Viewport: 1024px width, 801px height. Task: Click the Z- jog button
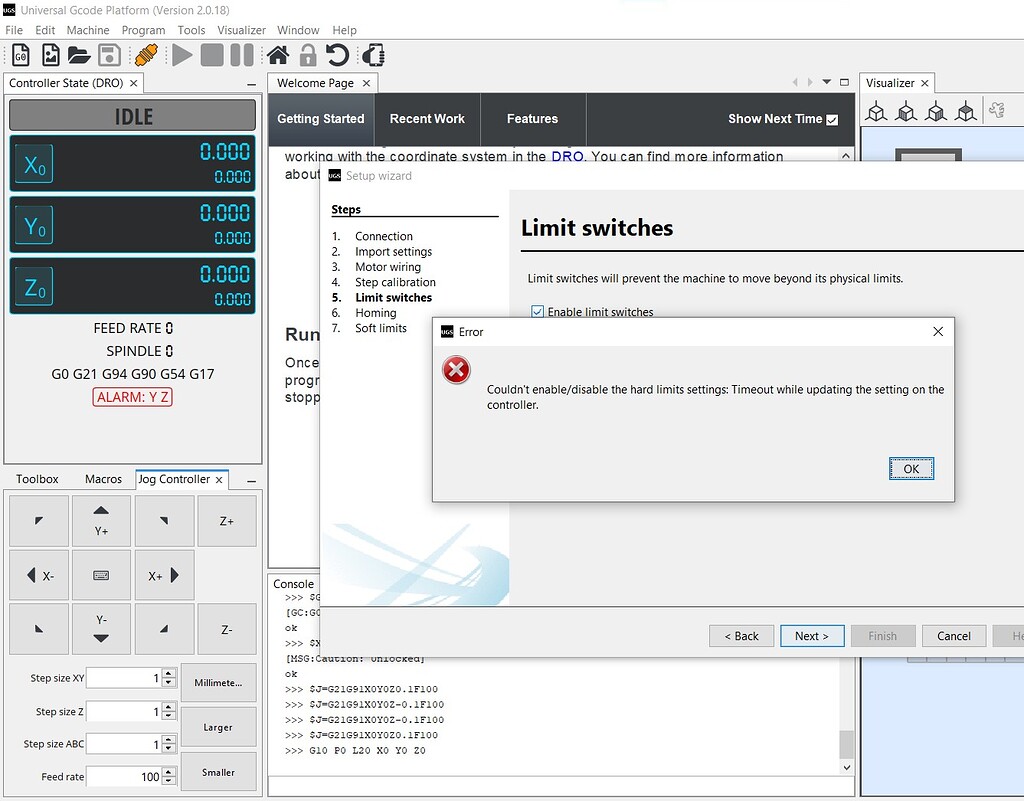(x=227, y=629)
